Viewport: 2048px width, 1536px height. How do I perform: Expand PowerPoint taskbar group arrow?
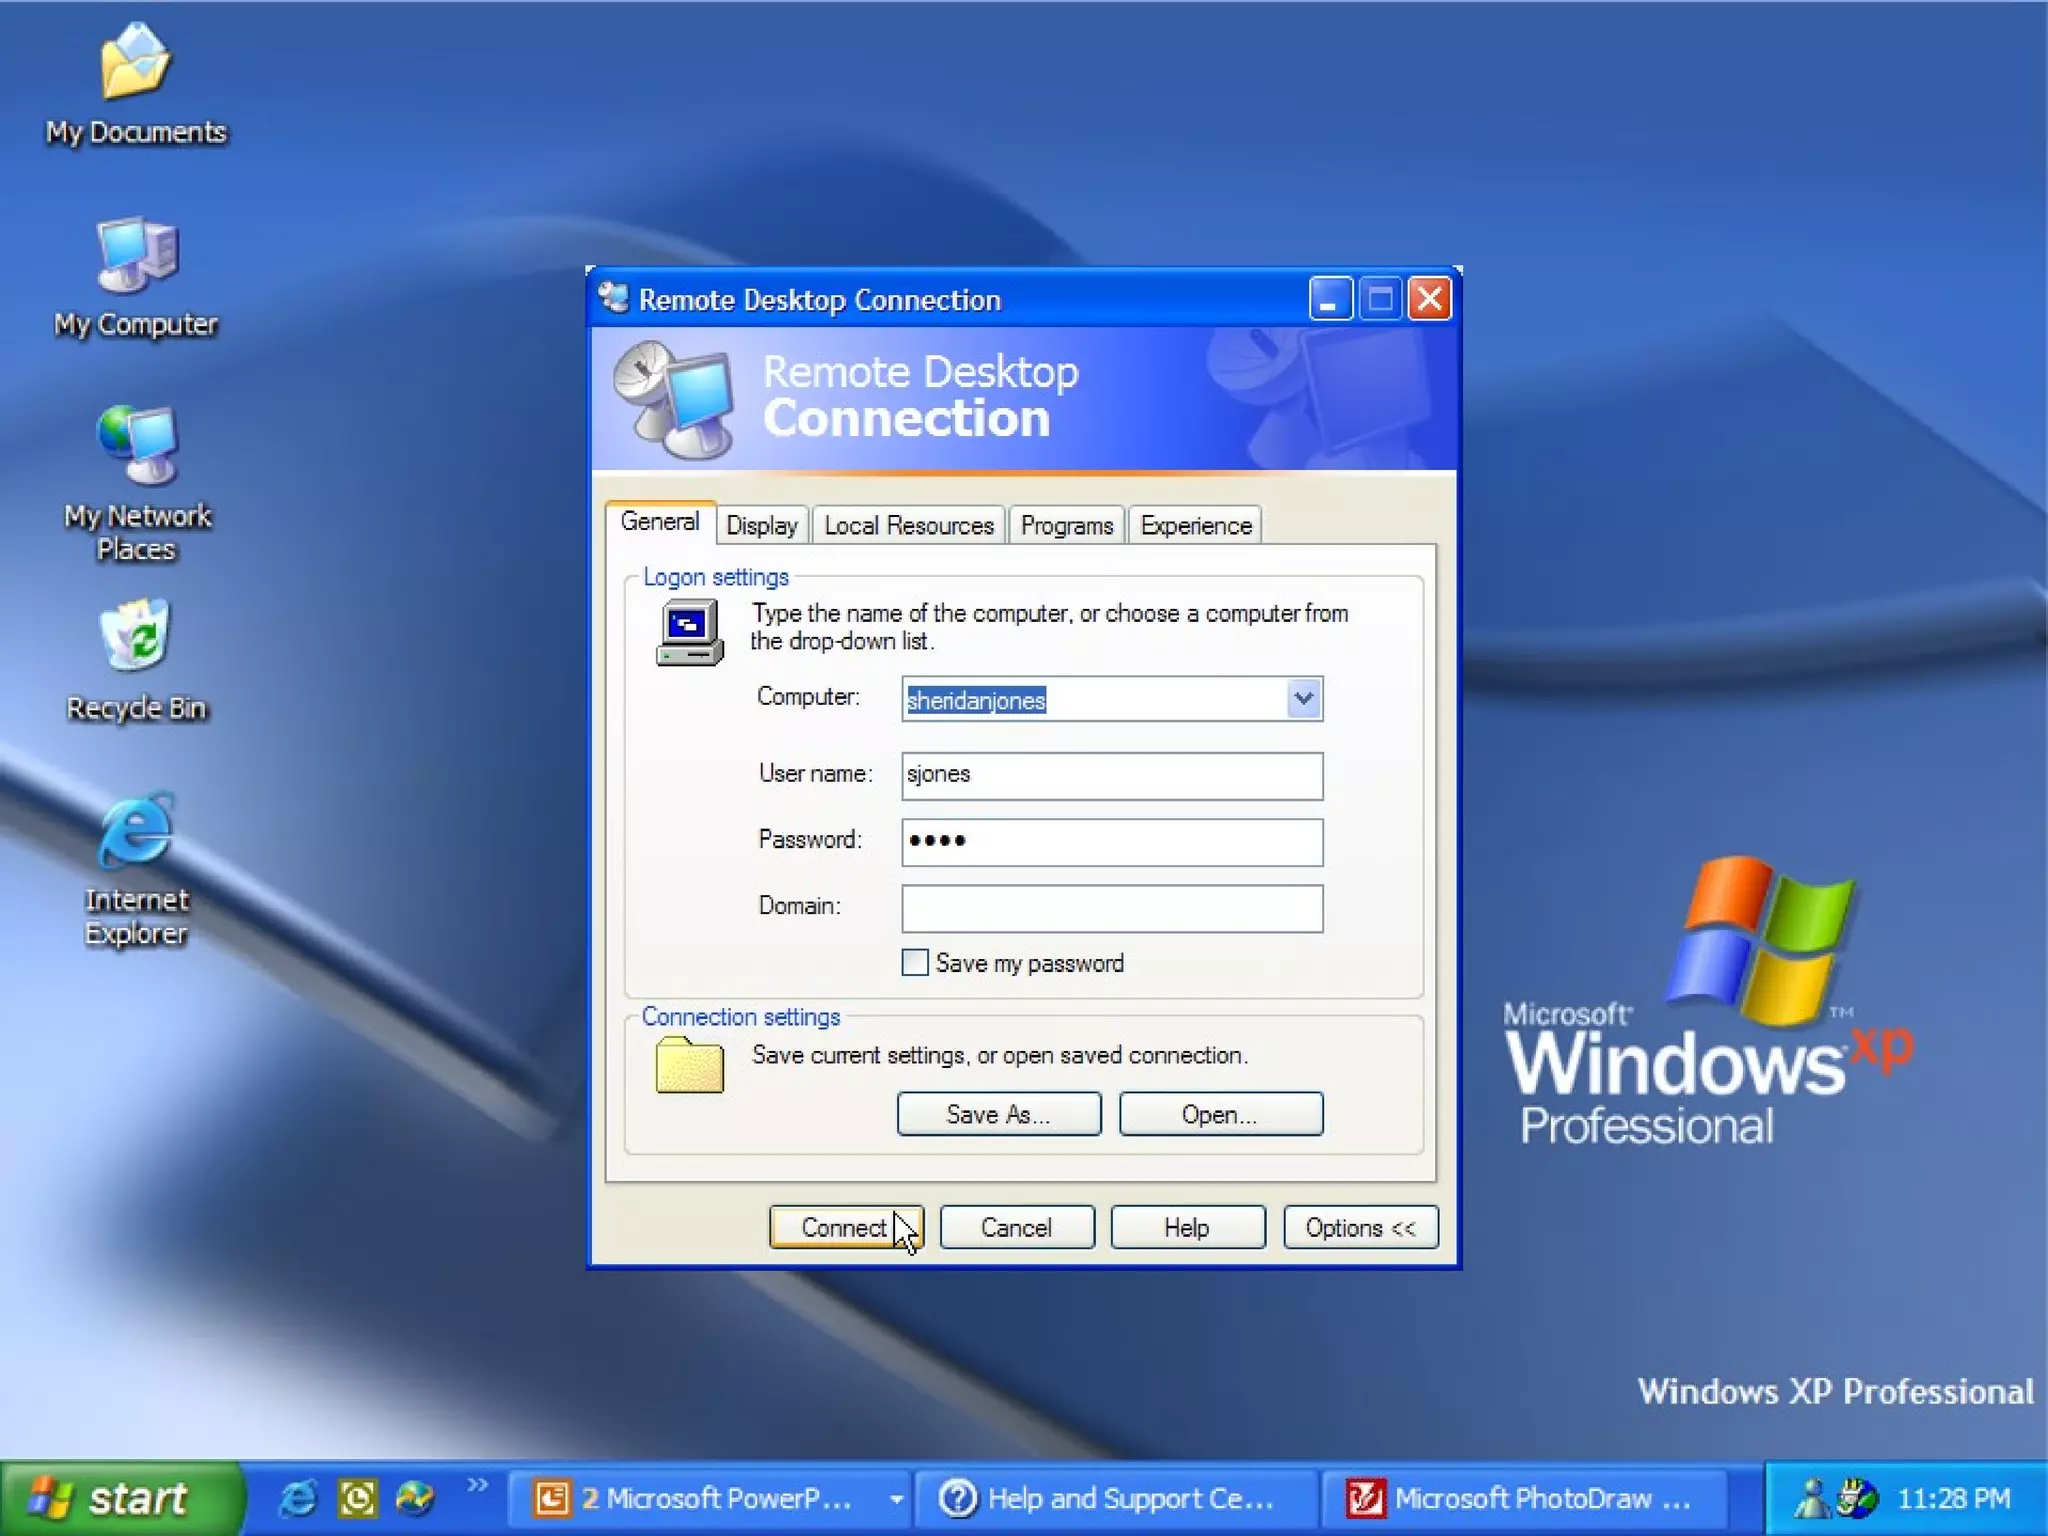point(896,1498)
